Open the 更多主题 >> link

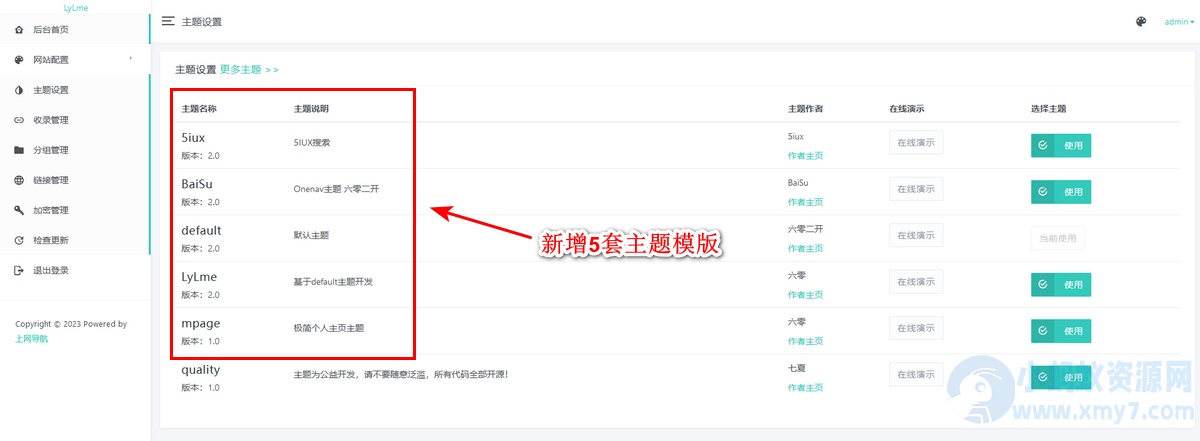pyautogui.click(x=249, y=70)
